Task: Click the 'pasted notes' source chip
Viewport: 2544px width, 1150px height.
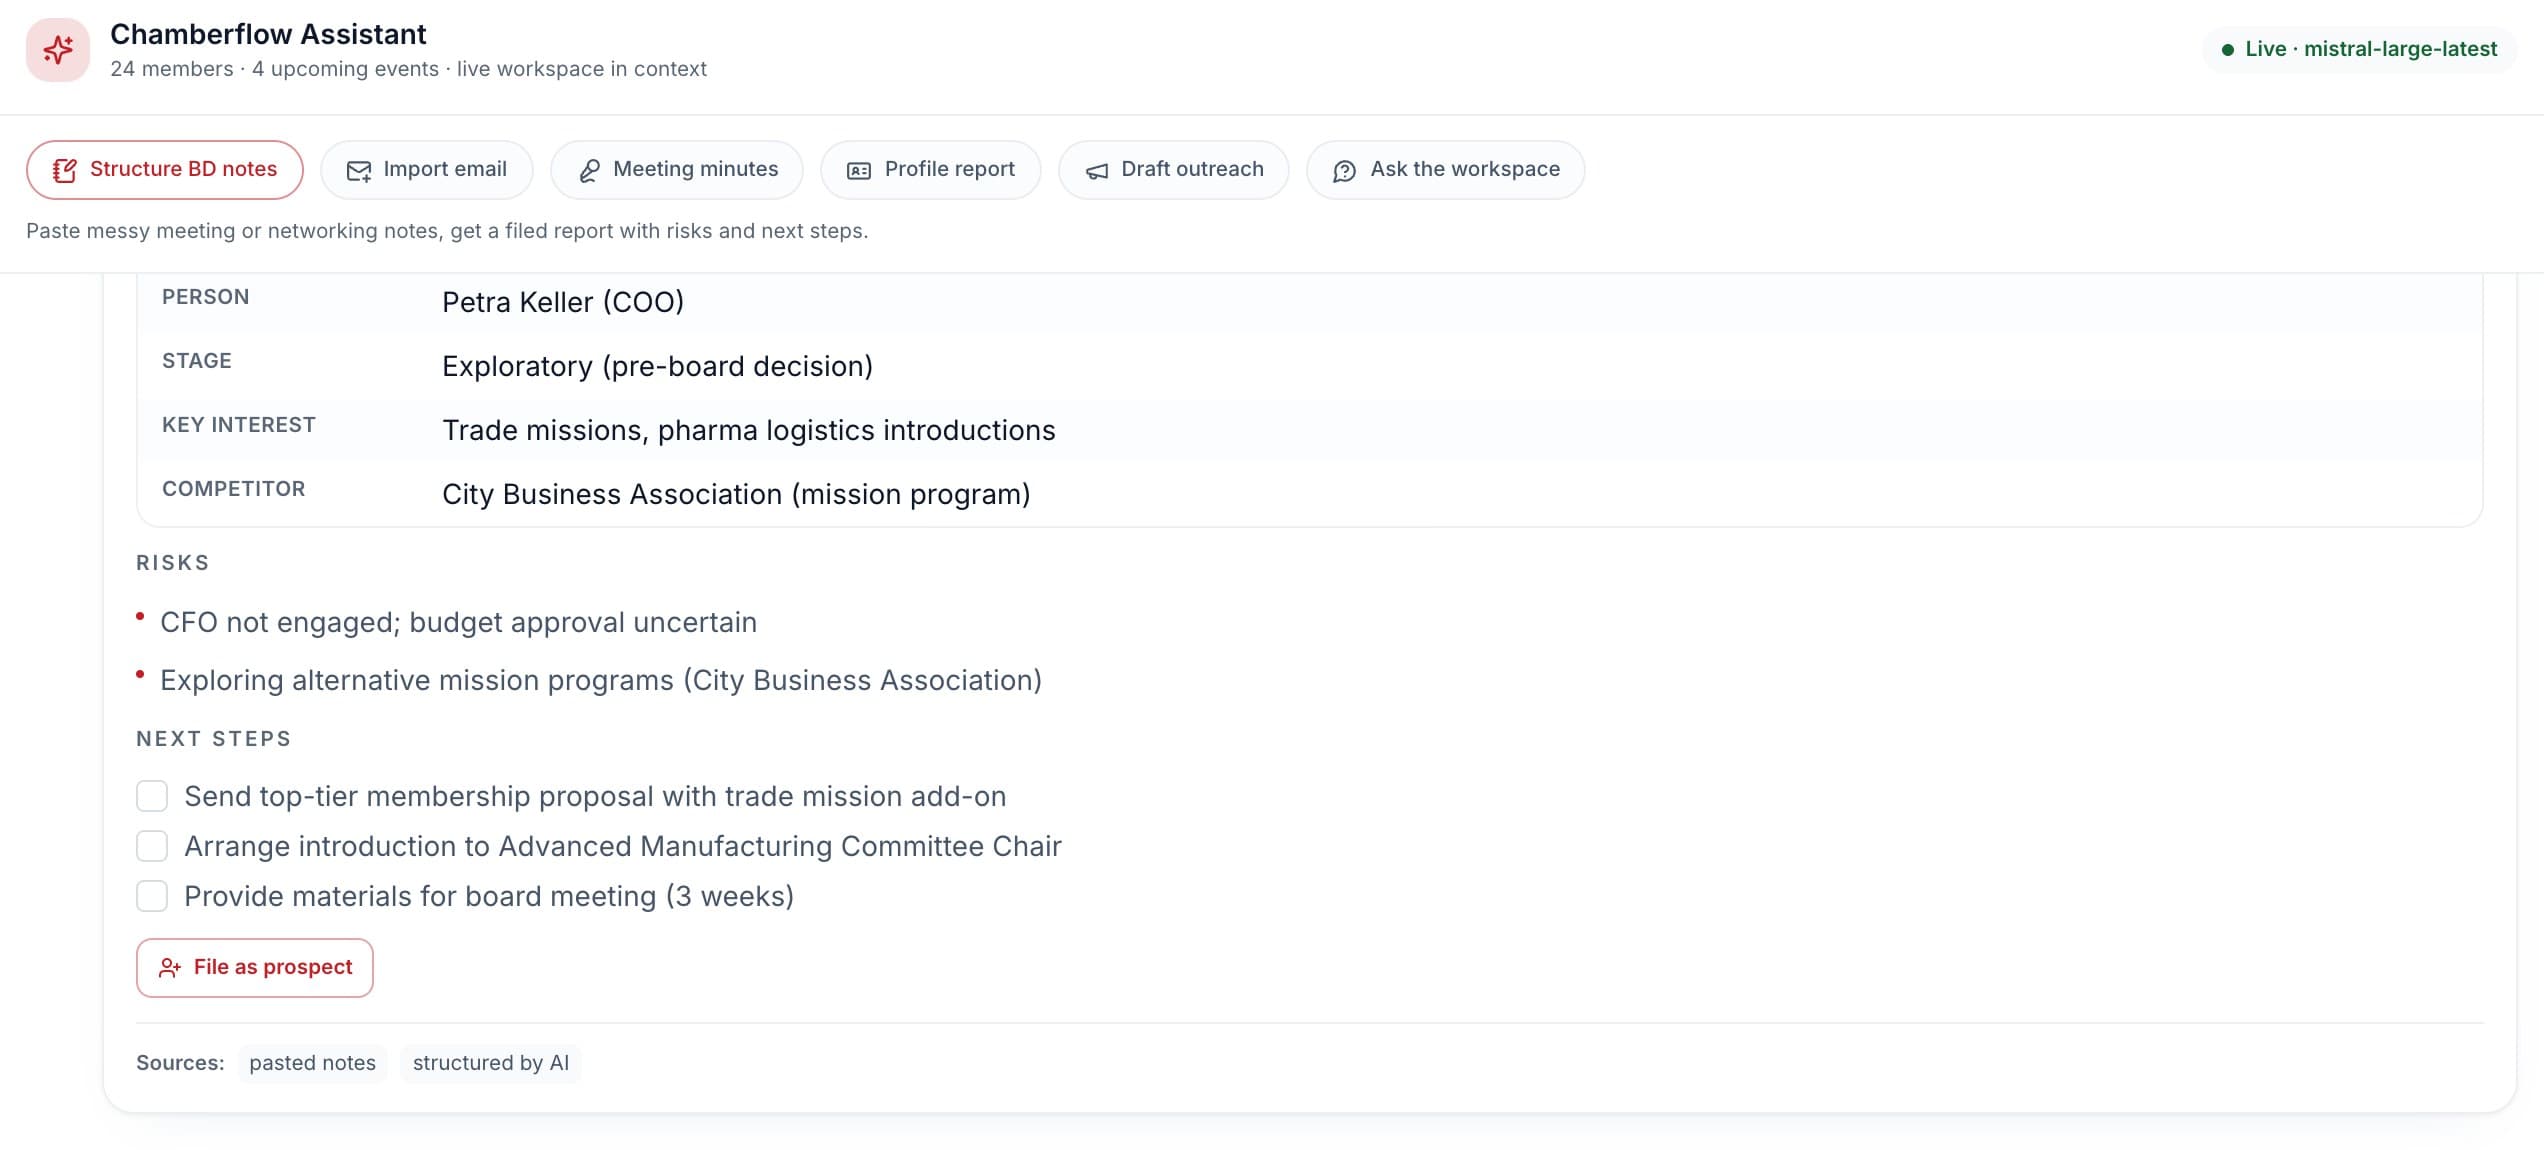Action: tap(313, 1063)
